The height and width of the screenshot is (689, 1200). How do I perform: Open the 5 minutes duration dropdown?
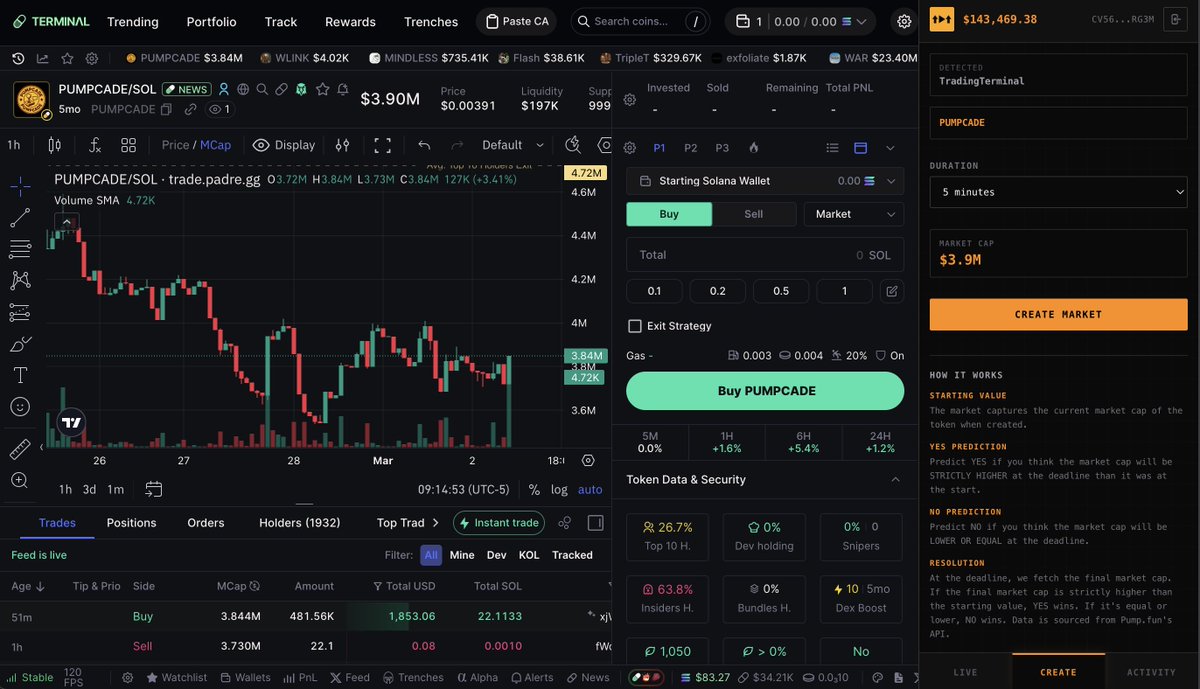click(1058, 192)
